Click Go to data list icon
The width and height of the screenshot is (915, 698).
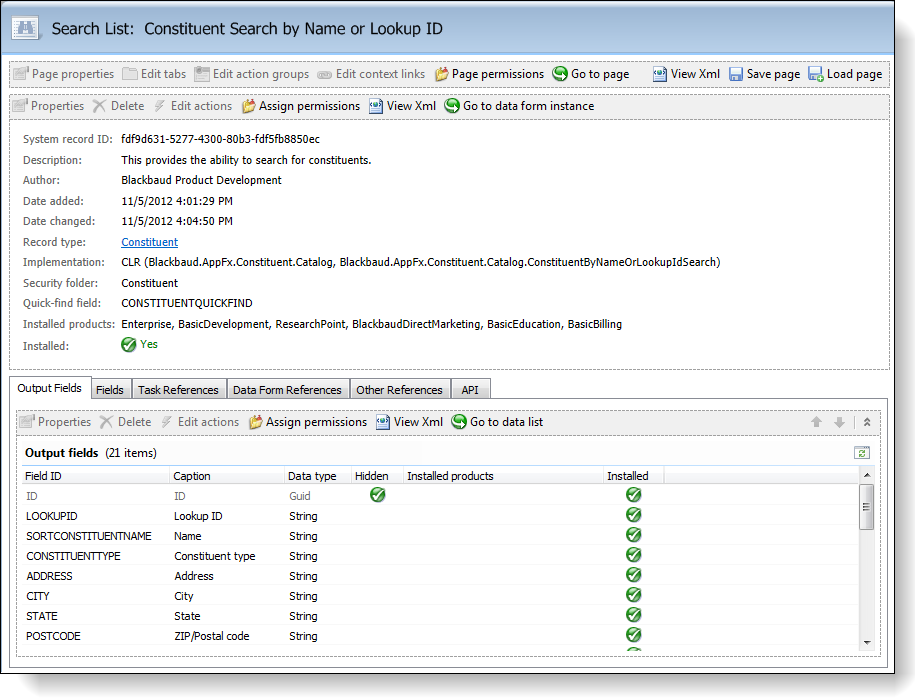point(459,422)
